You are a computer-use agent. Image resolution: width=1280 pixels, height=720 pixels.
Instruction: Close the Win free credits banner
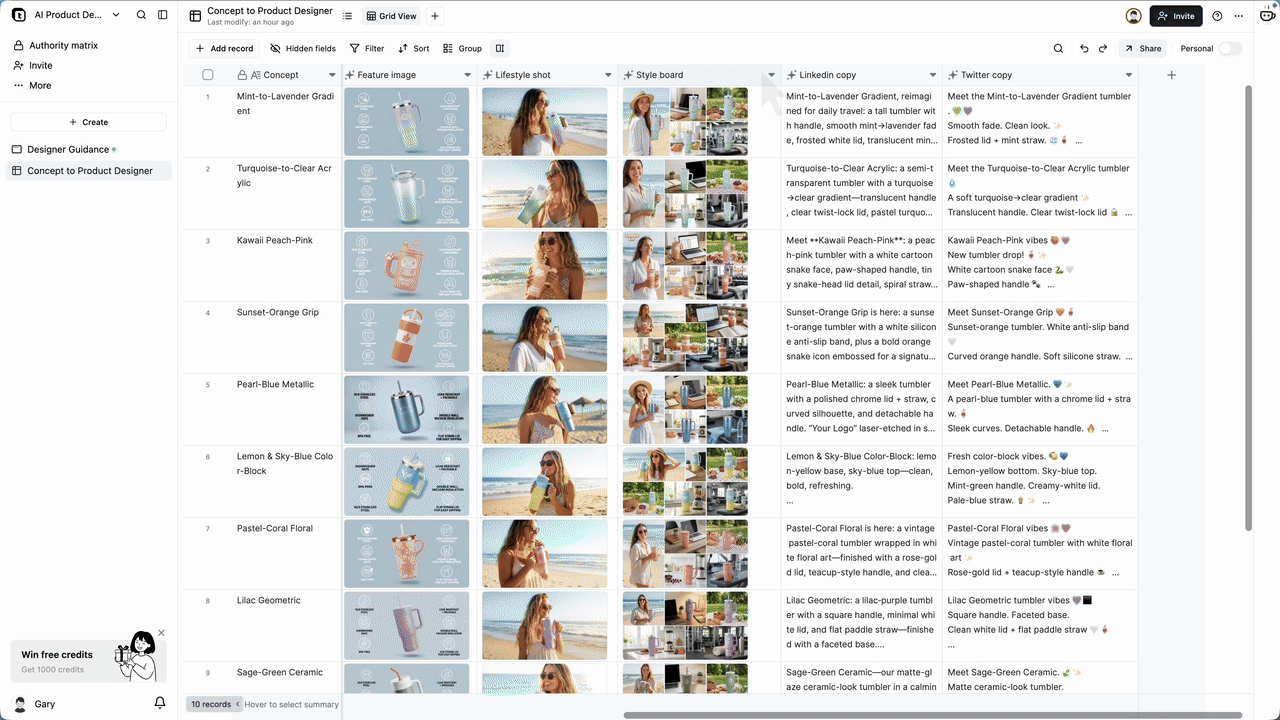pyautogui.click(x=161, y=633)
